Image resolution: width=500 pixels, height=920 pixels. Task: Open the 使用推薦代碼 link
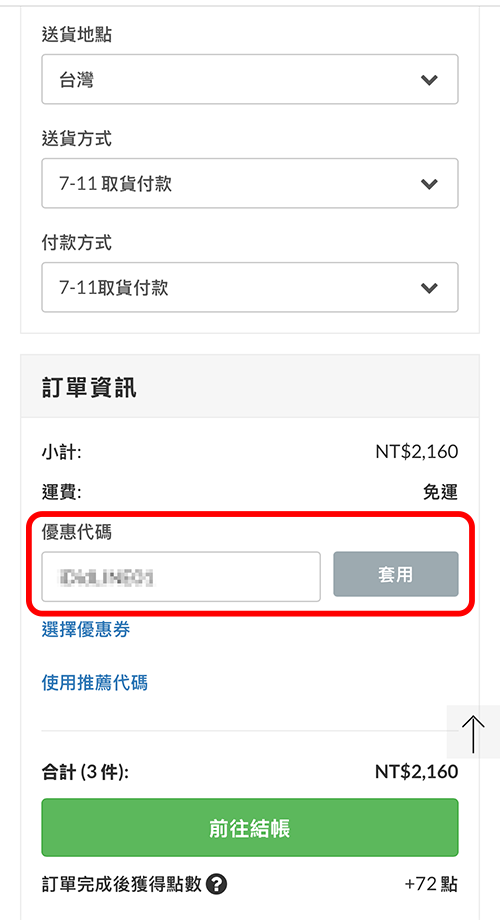[94, 682]
